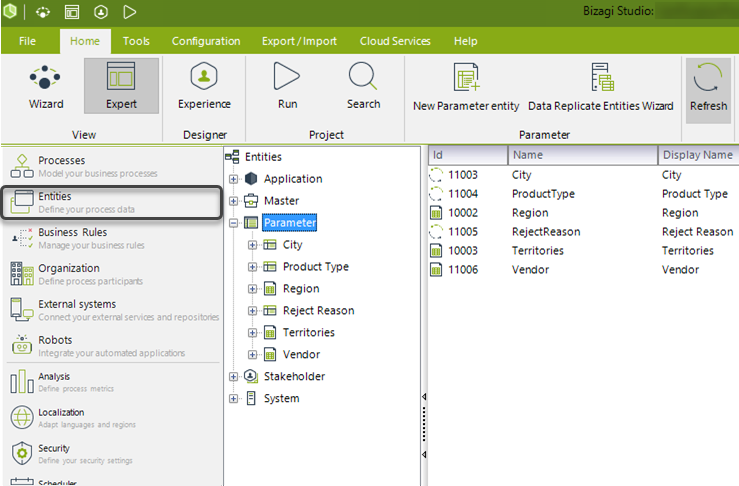Image resolution: width=739 pixels, height=486 pixels.
Task: Open the Export / Import tab
Action: 299,41
